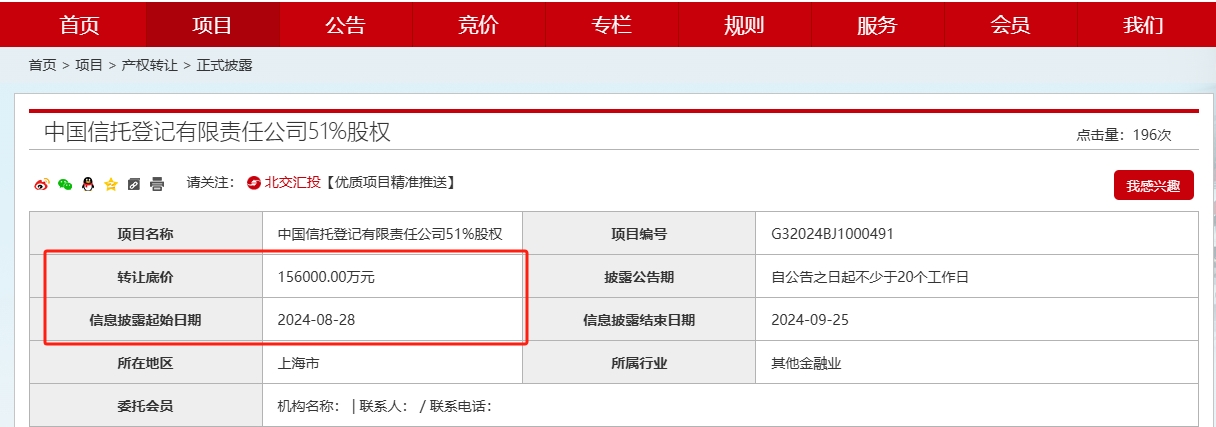Screen dimensions: 1216x427
Task: Click the red 北交汇投 logo icon
Action: point(254,182)
